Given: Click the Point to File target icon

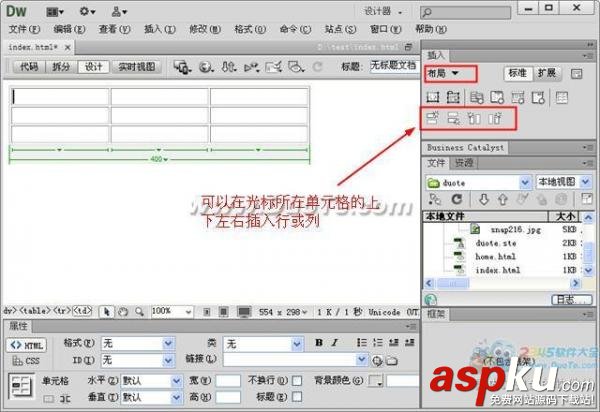Looking at the screenshot, I should point(377,360).
